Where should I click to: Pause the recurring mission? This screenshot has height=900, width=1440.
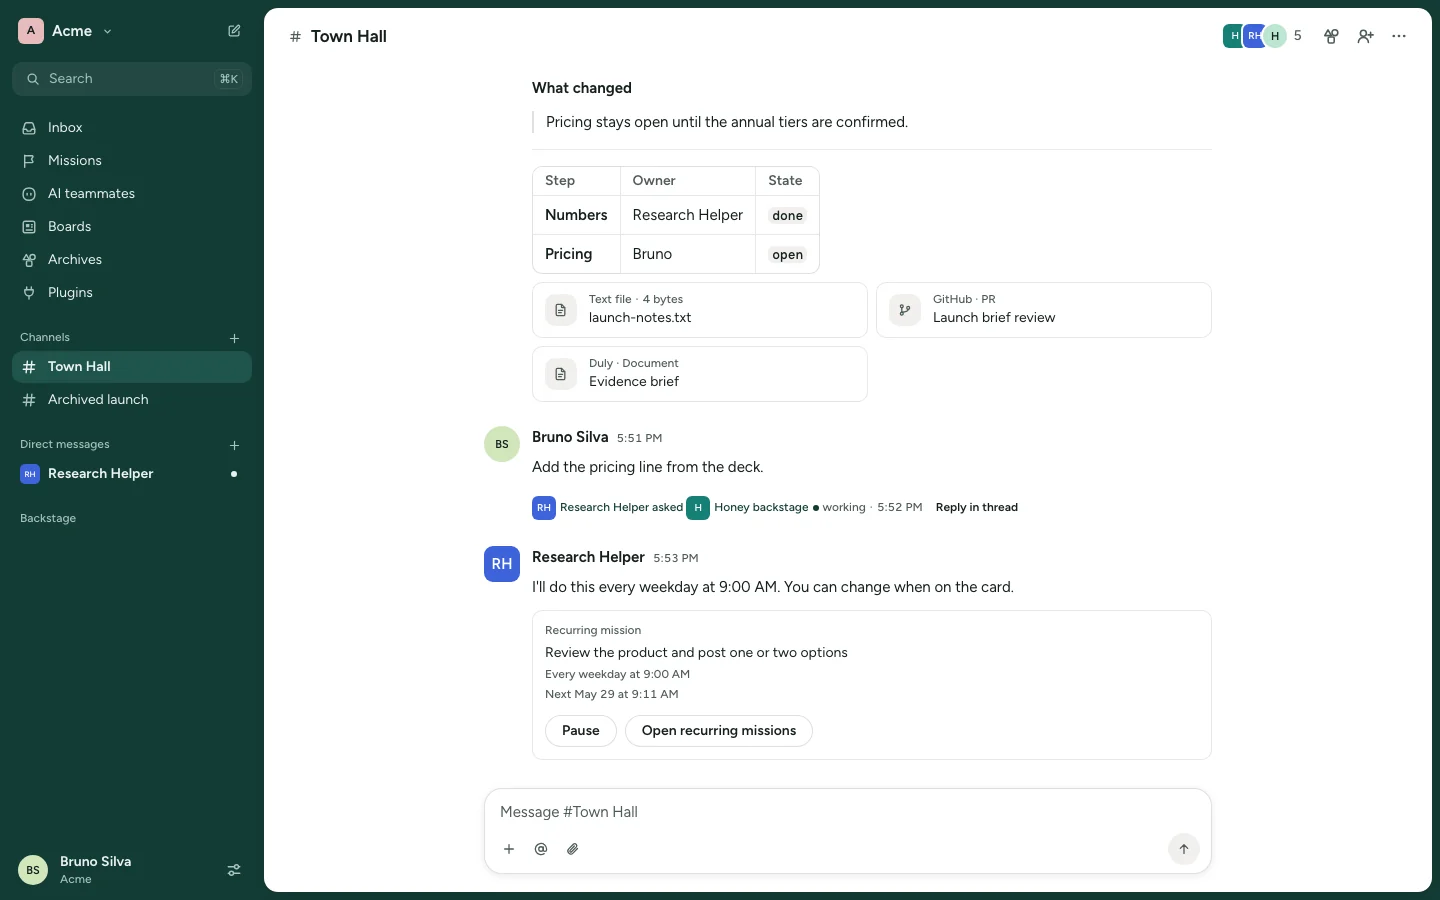point(581,731)
